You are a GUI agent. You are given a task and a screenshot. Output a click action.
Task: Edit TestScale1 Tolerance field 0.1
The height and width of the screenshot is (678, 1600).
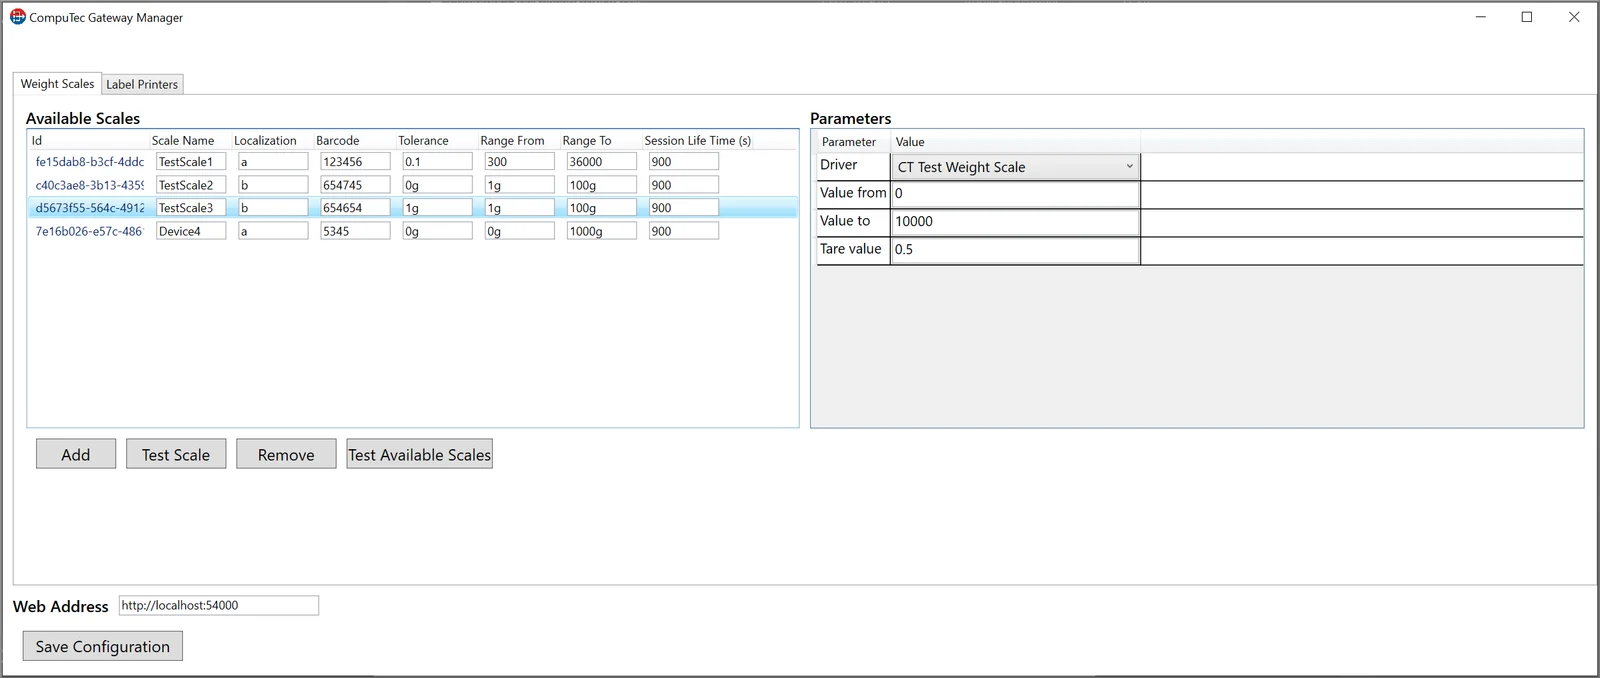point(437,161)
